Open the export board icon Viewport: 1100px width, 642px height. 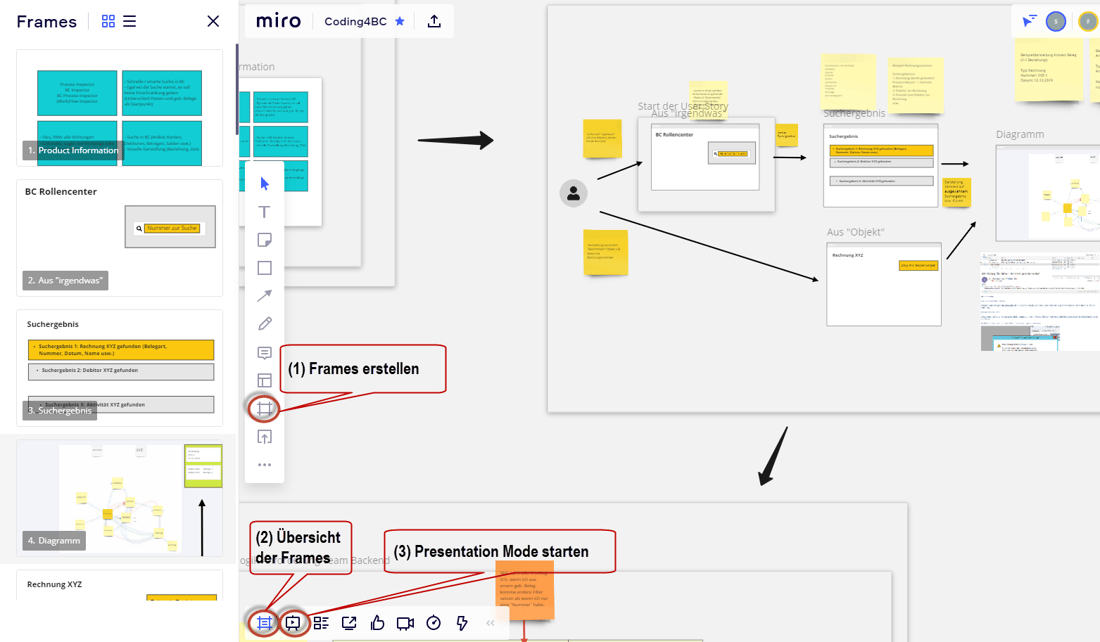[434, 21]
